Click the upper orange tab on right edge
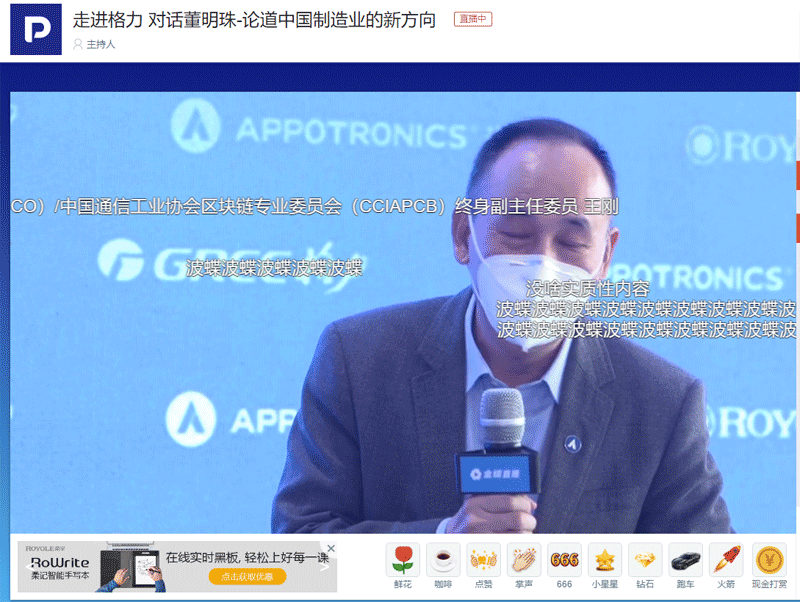This screenshot has width=800, height=602. (796, 176)
